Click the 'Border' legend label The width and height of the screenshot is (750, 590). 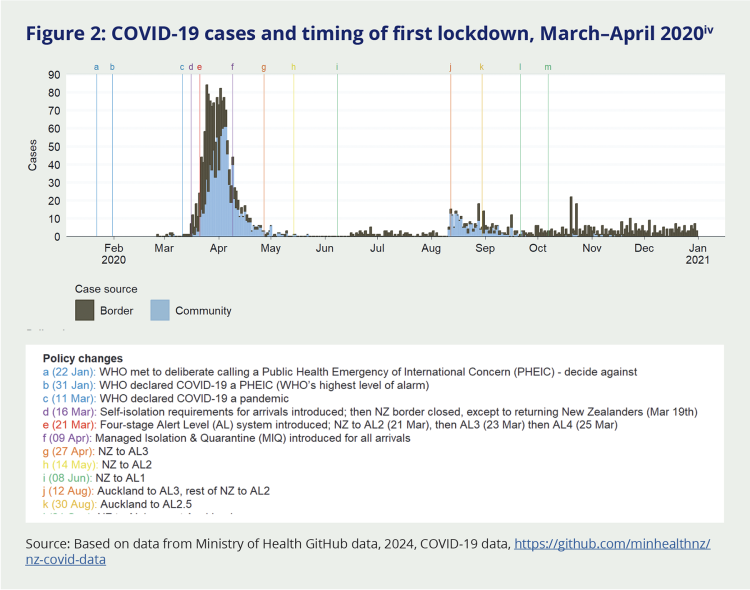[117, 311]
